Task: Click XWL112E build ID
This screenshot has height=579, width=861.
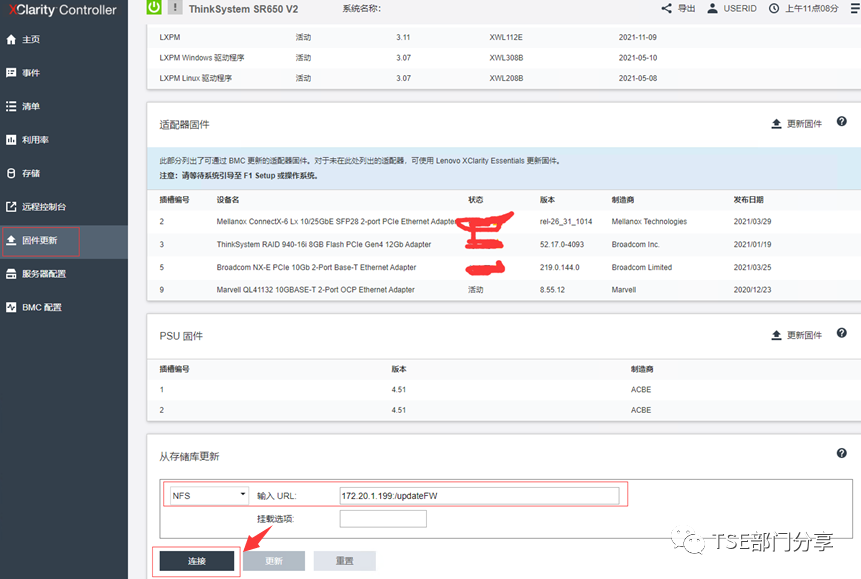Action: [x=506, y=37]
